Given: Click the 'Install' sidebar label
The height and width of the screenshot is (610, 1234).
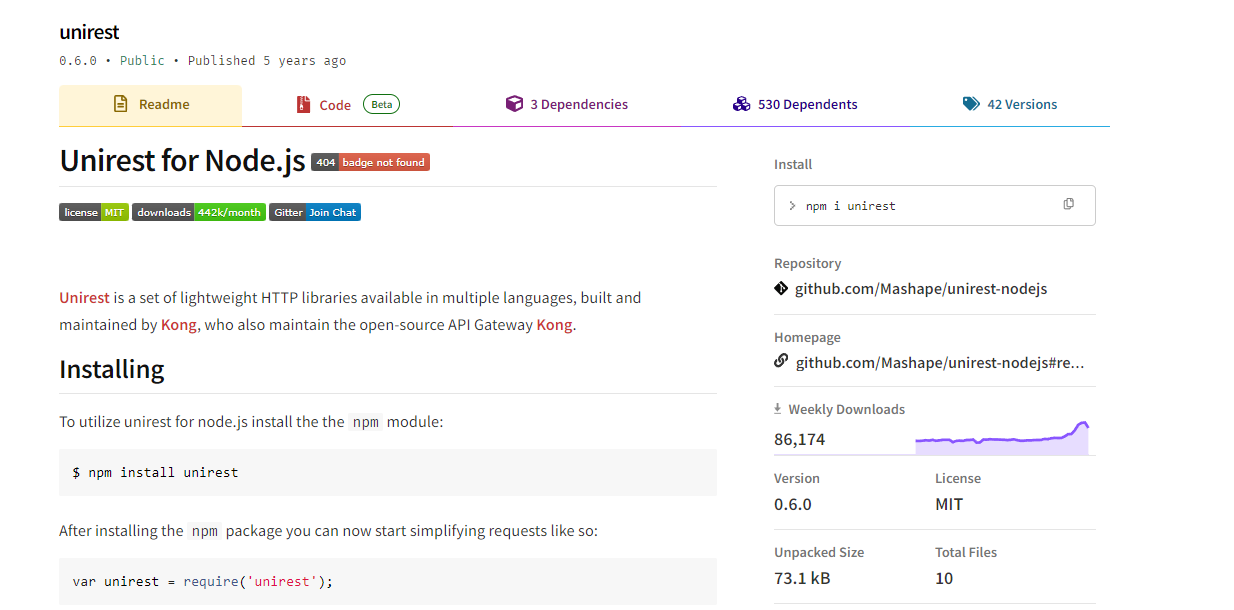Looking at the screenshot, I should 793,164.
